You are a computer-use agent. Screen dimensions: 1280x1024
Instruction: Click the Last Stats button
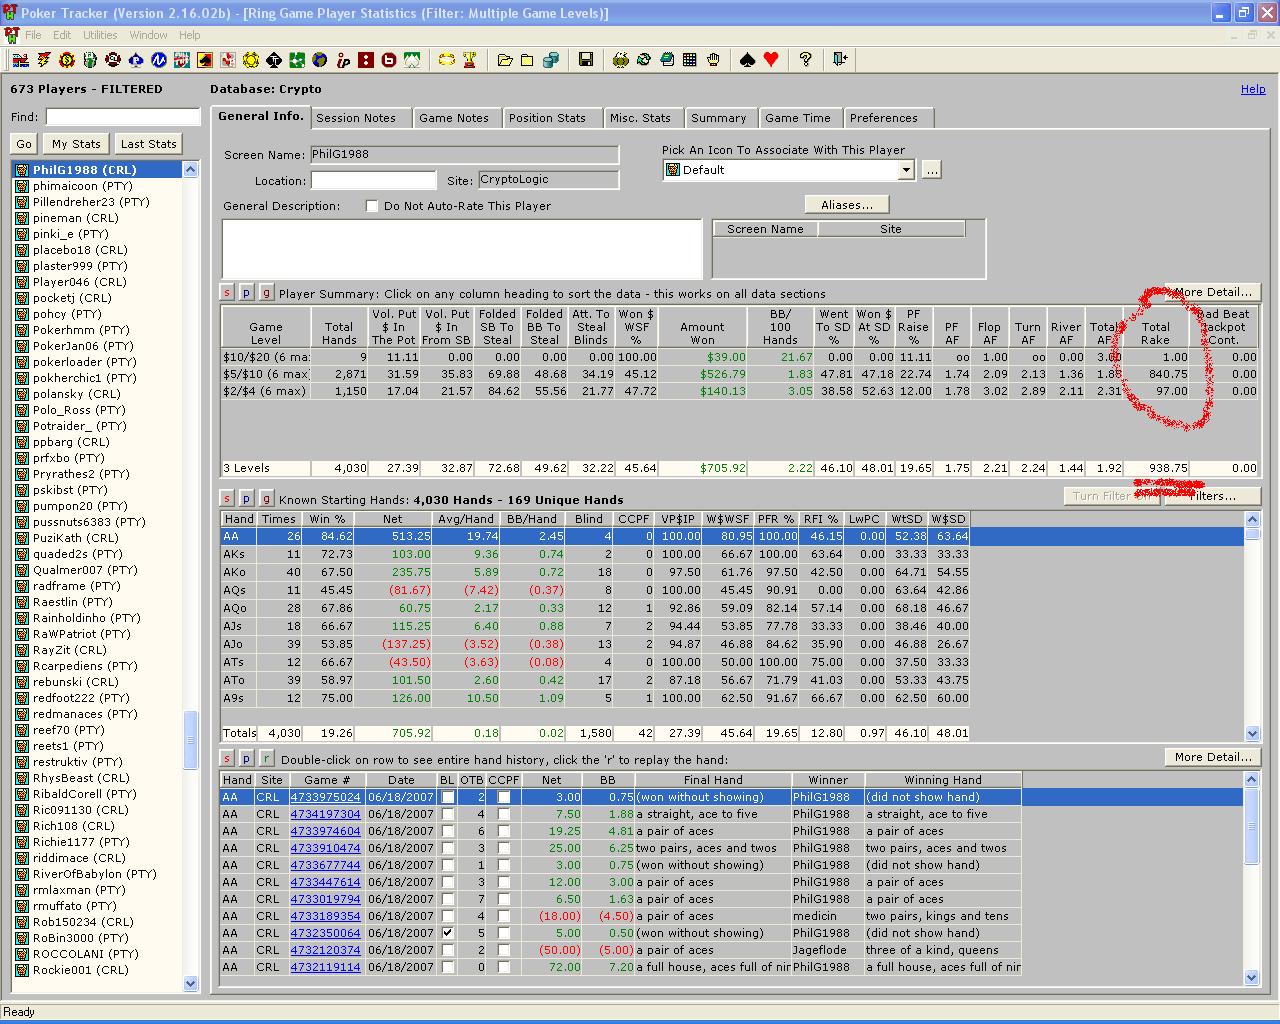click(x=149, y=144)
